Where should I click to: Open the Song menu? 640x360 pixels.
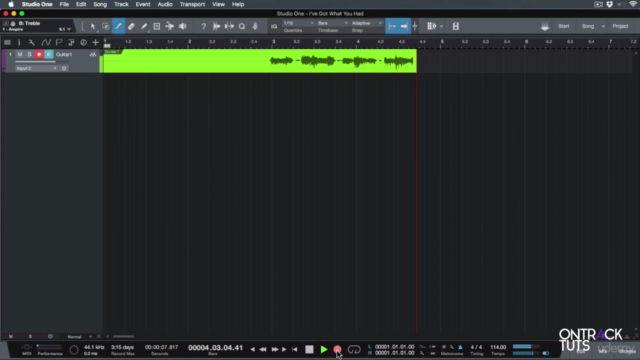click(x=100, y=4)
